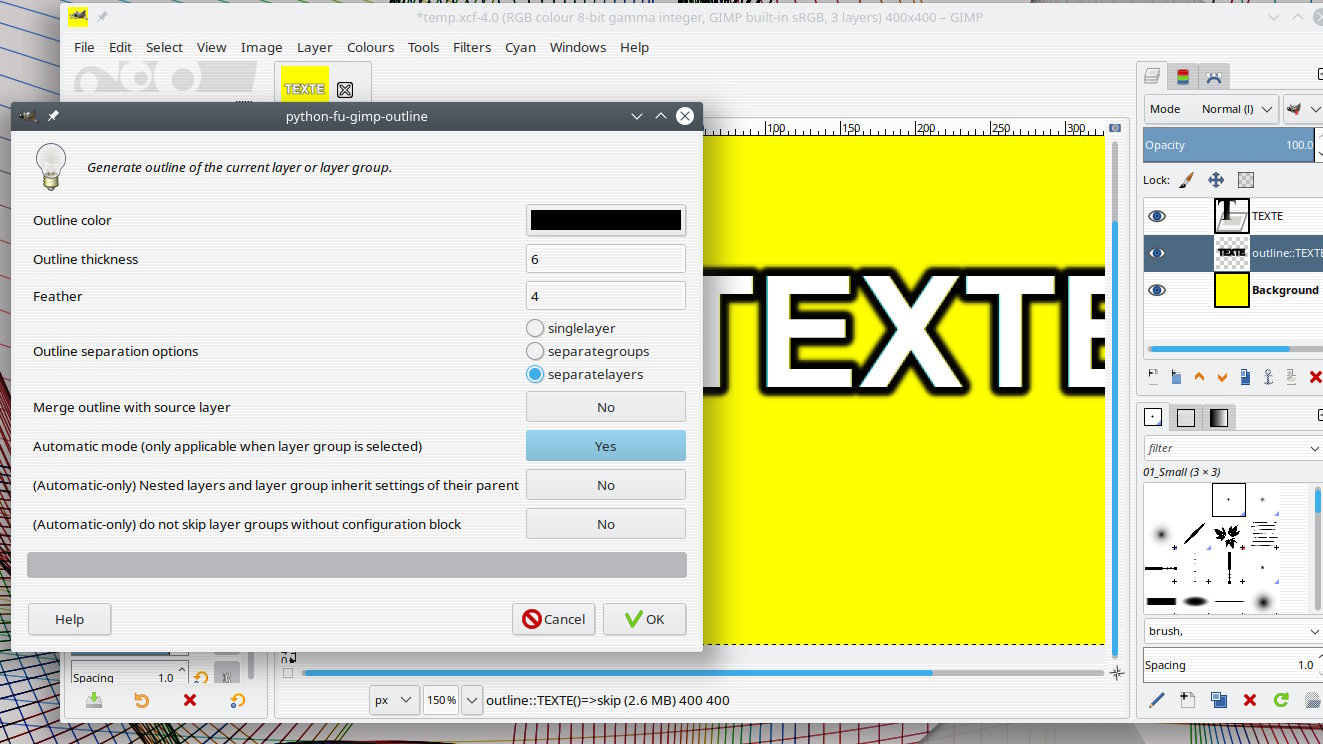Refresh the brushes list

pos(1280,700)
